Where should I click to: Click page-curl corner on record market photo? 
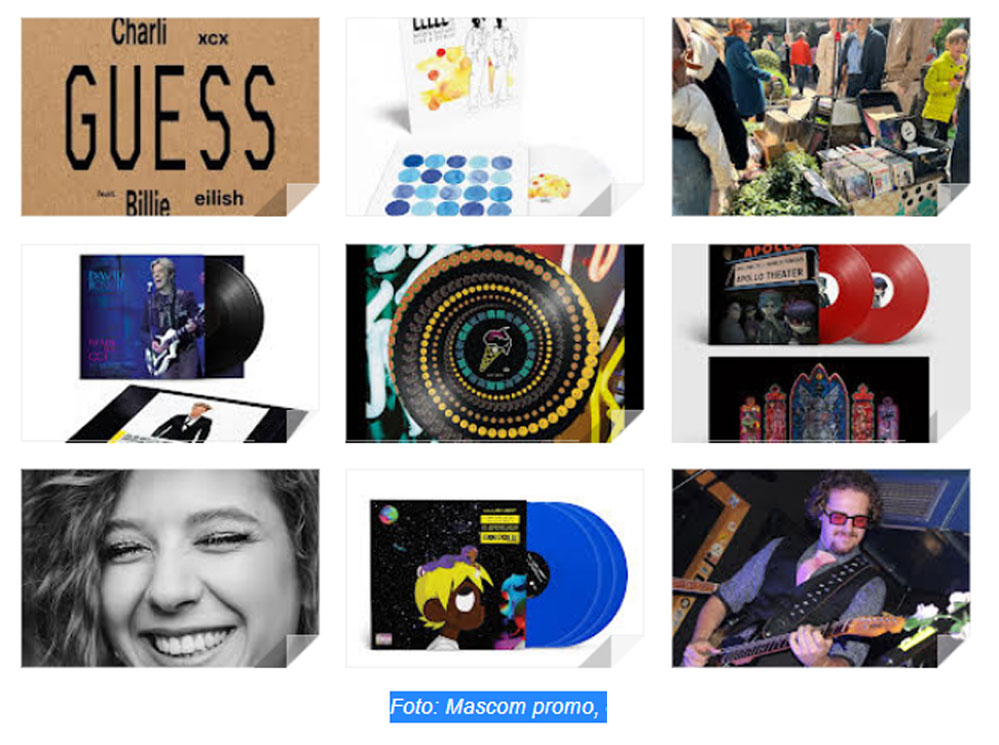click(x=953, y=199)
